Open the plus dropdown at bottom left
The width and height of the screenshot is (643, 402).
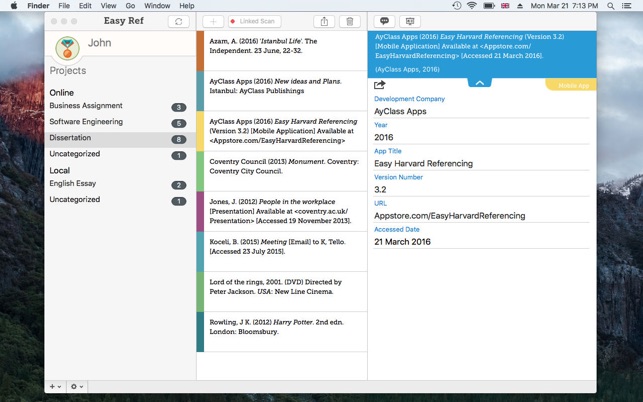(55, 386)
